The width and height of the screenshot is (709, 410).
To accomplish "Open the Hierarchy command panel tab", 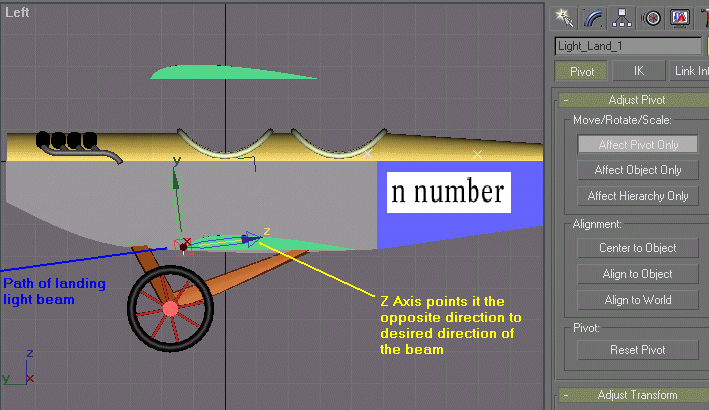I will click(x=623, y=16).
